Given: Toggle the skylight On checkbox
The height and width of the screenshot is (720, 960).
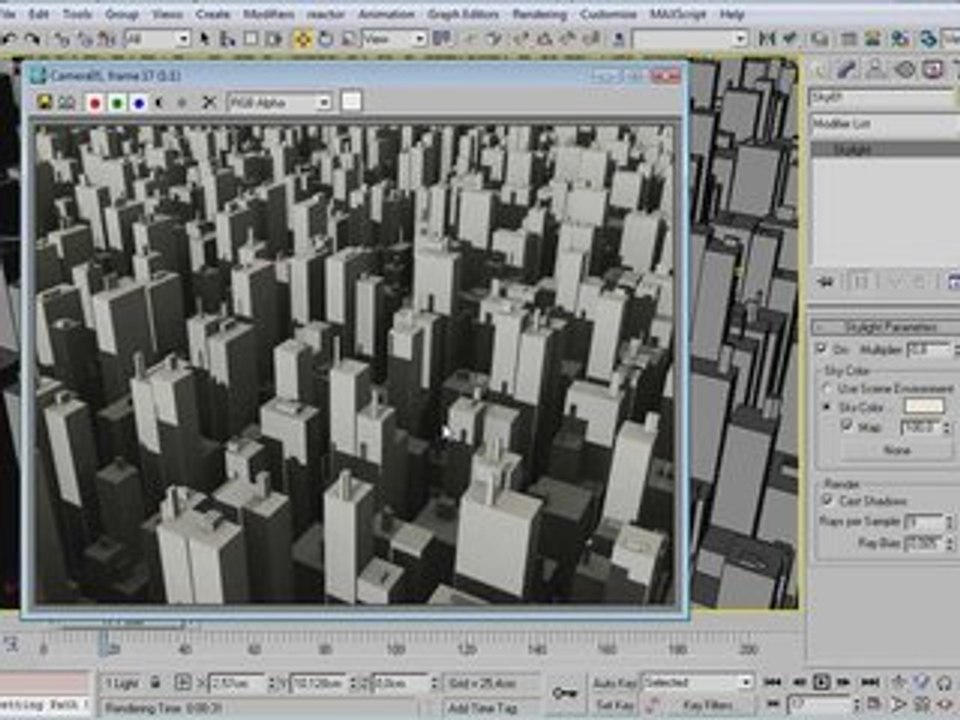Looking at the screenshot, I should [x=822, y=348].
